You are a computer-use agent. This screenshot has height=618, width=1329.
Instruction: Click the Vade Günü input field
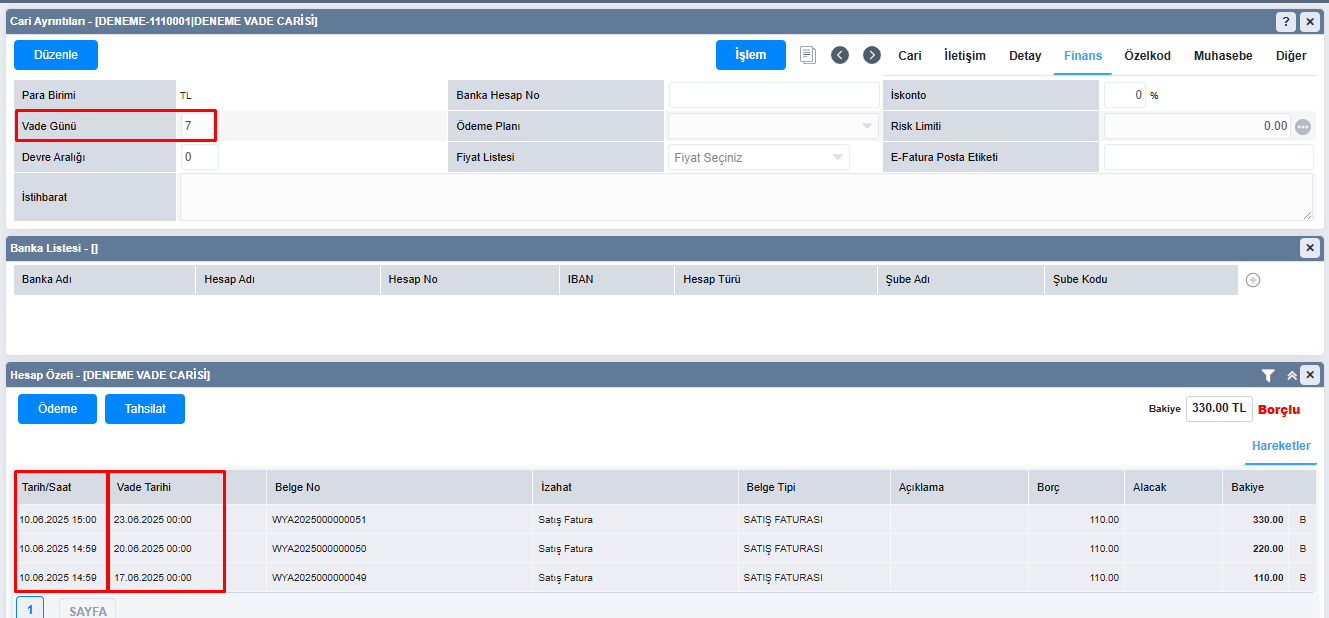click(x=198, y=126)
